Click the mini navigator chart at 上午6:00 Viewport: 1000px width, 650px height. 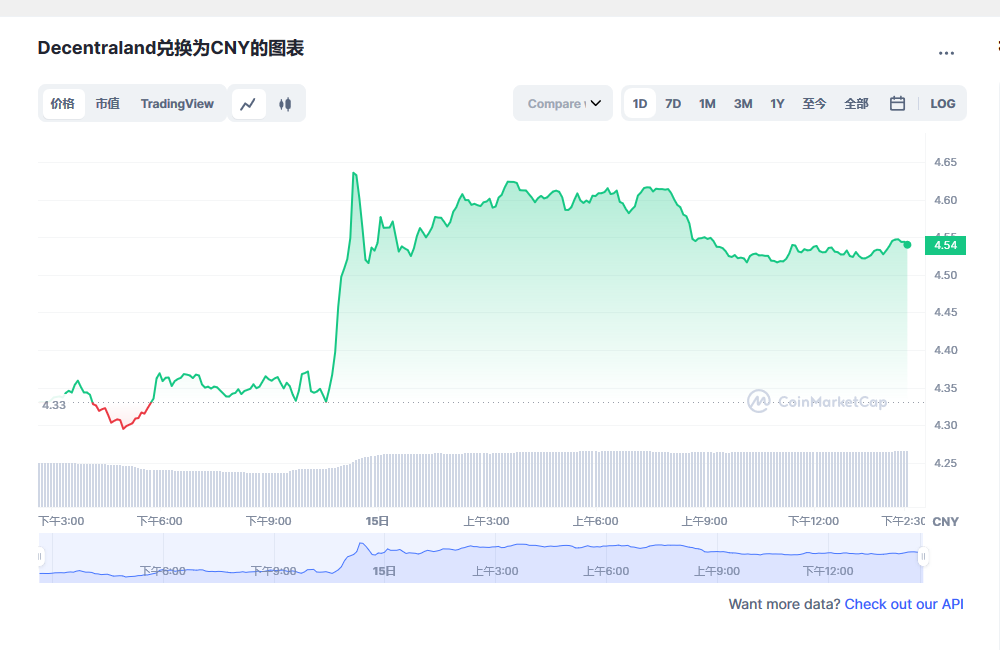(x=606, y=571)
